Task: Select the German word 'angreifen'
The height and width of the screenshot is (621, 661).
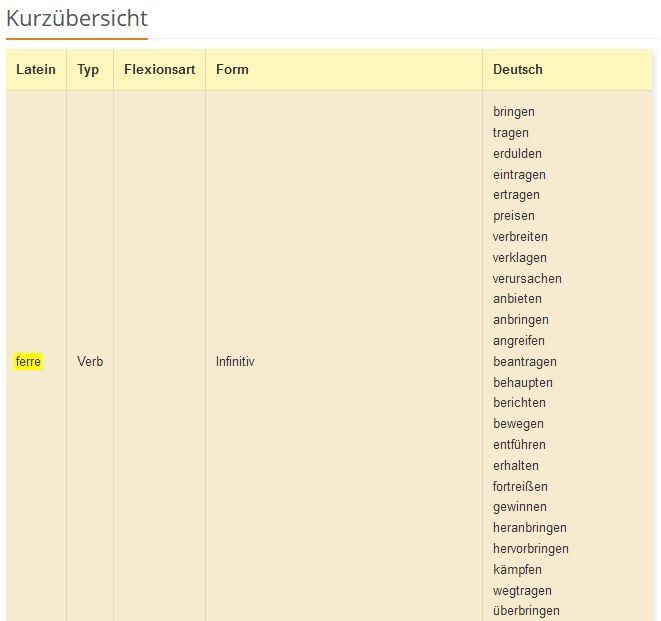Action: 519,341
